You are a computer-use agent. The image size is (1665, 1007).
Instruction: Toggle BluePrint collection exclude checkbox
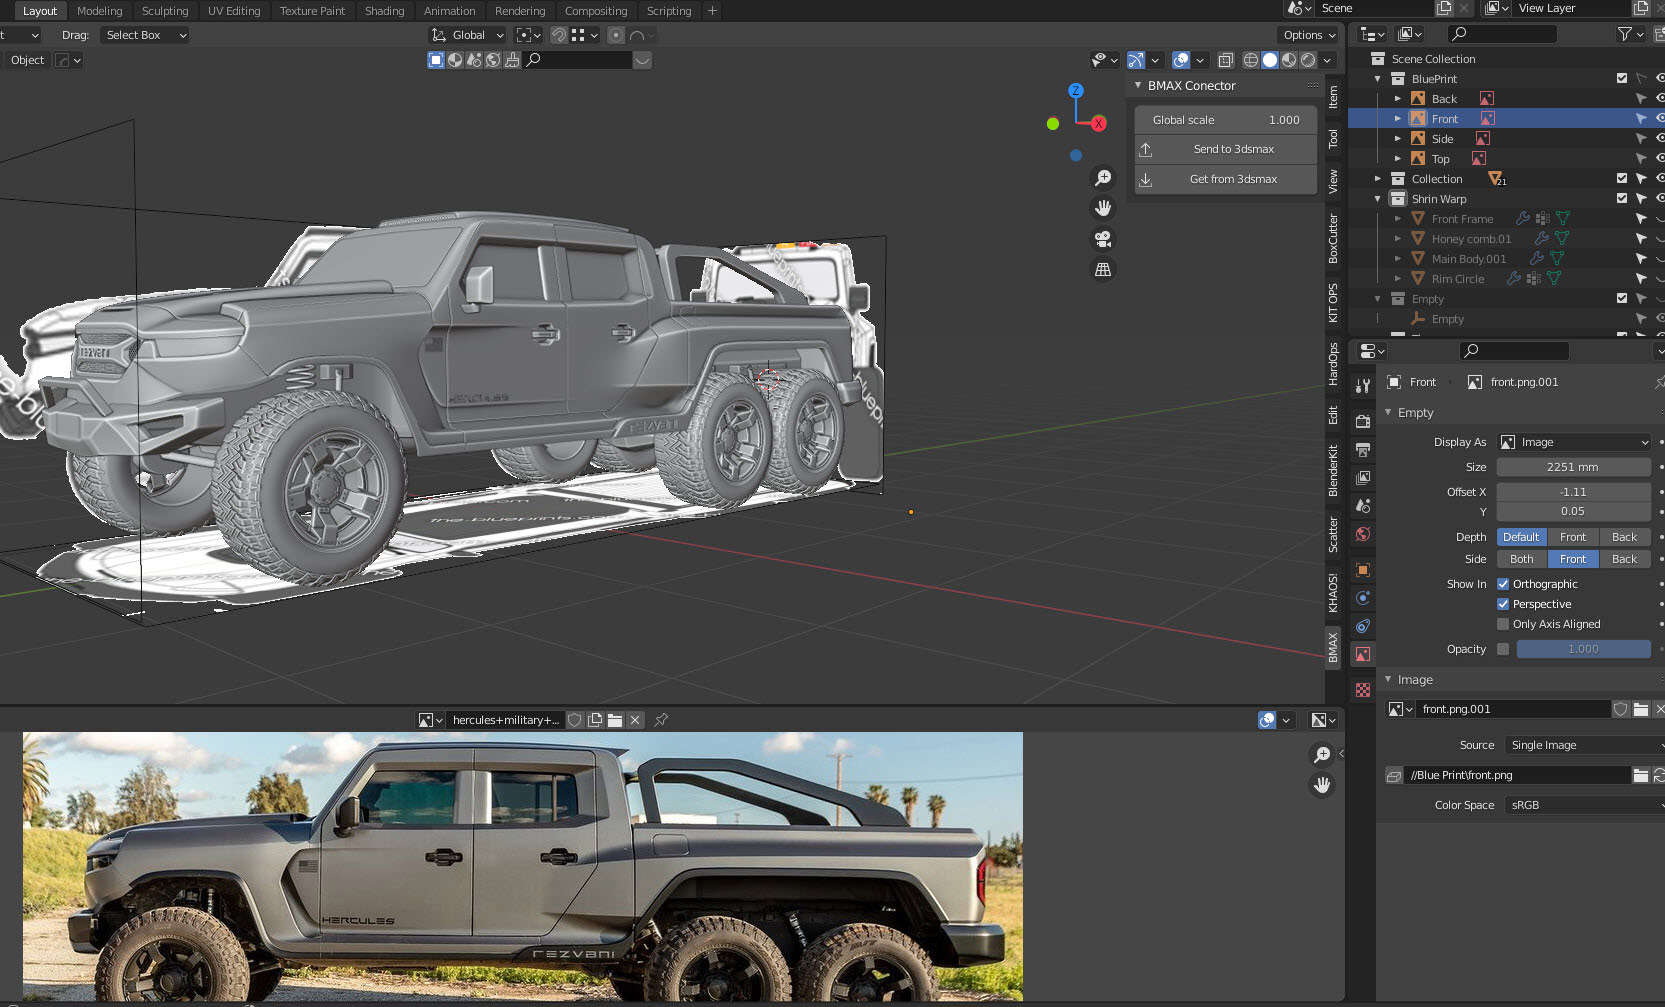point(1622,78)
